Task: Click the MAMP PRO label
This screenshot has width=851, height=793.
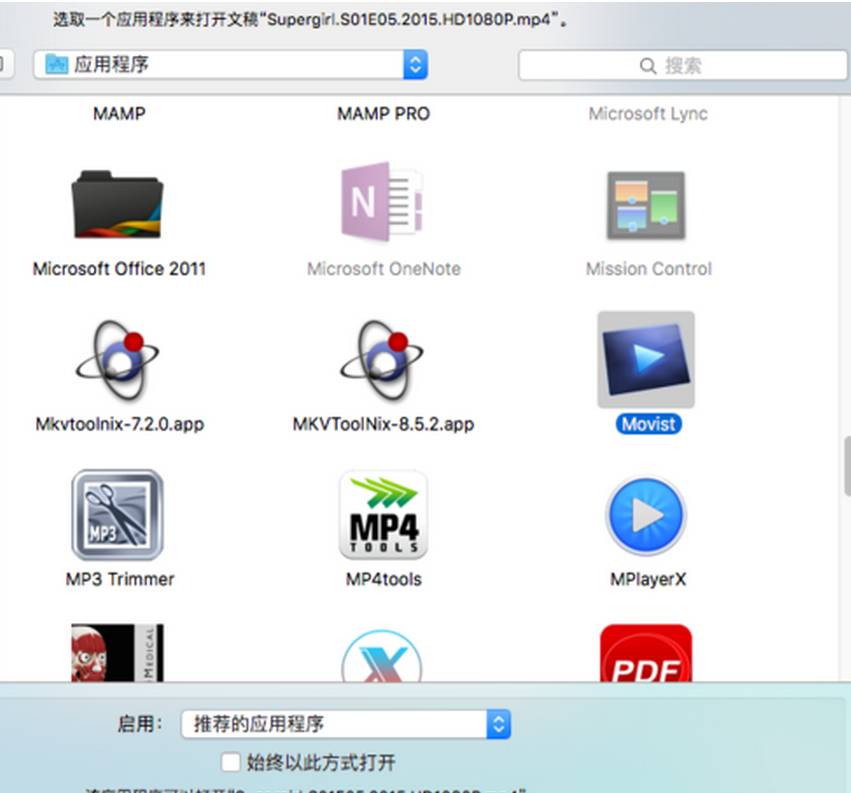Action: [383, 114]
